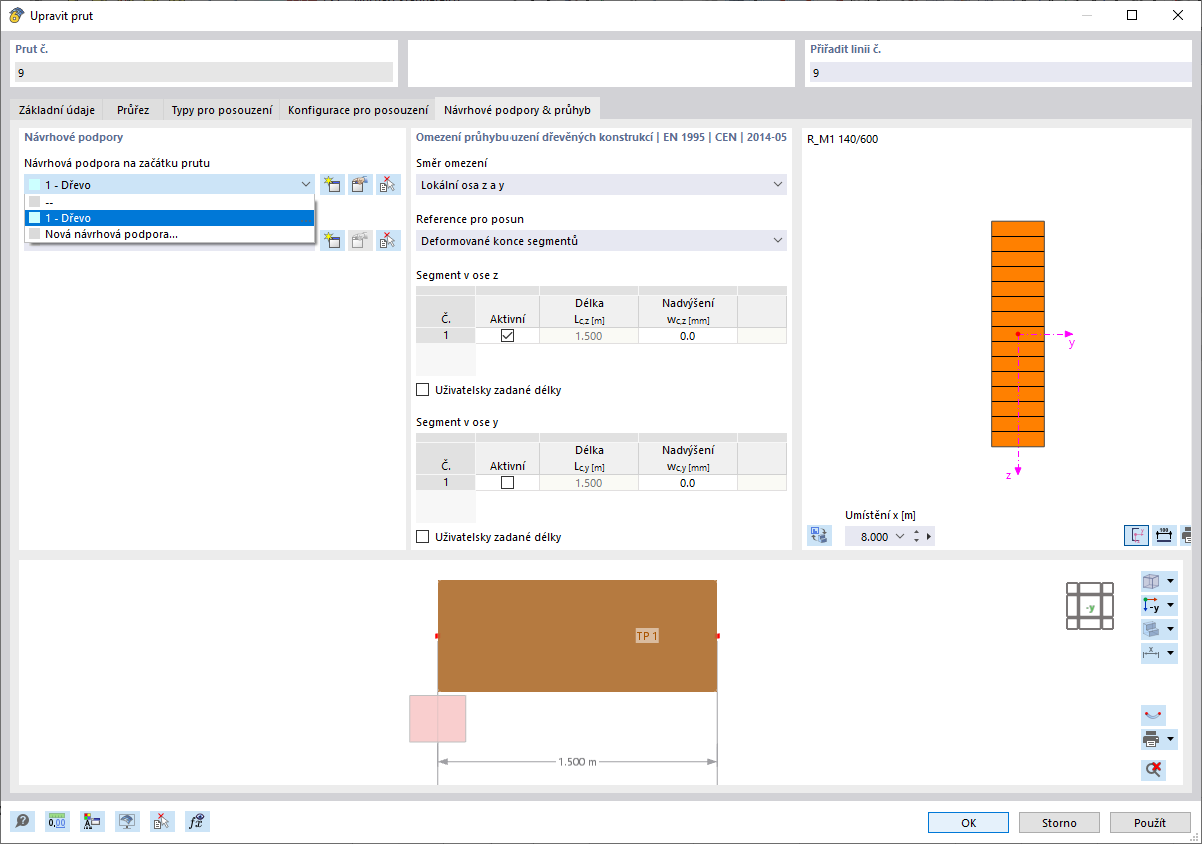
Task: Open units and decimal places icon
Action: (57, 822)
